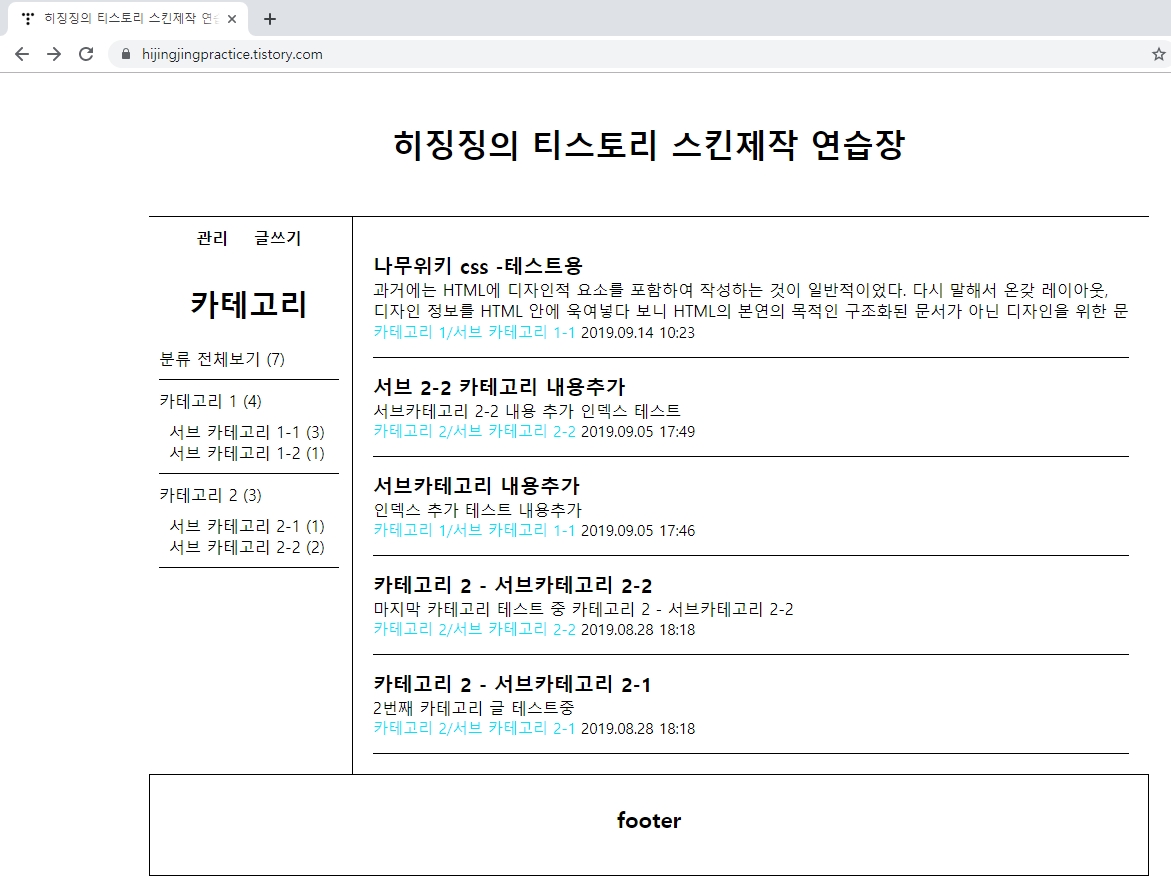Click the 카테고리 sidebar heading

pyautogui.click(x=249, y=304)
